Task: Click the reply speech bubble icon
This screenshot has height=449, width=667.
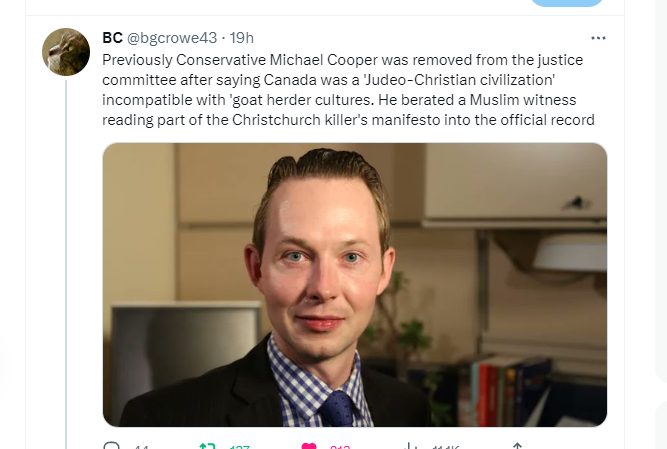Action: coord(112,446)
